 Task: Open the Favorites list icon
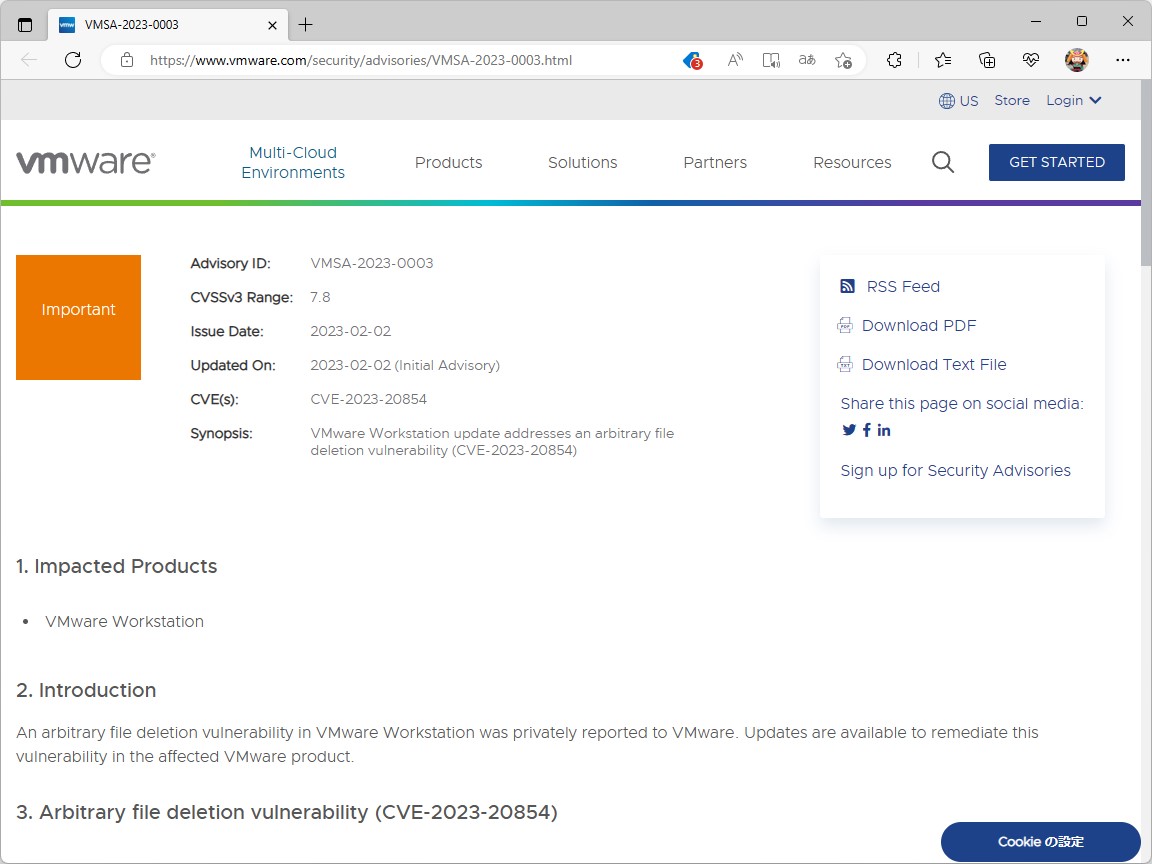point(943,60)
